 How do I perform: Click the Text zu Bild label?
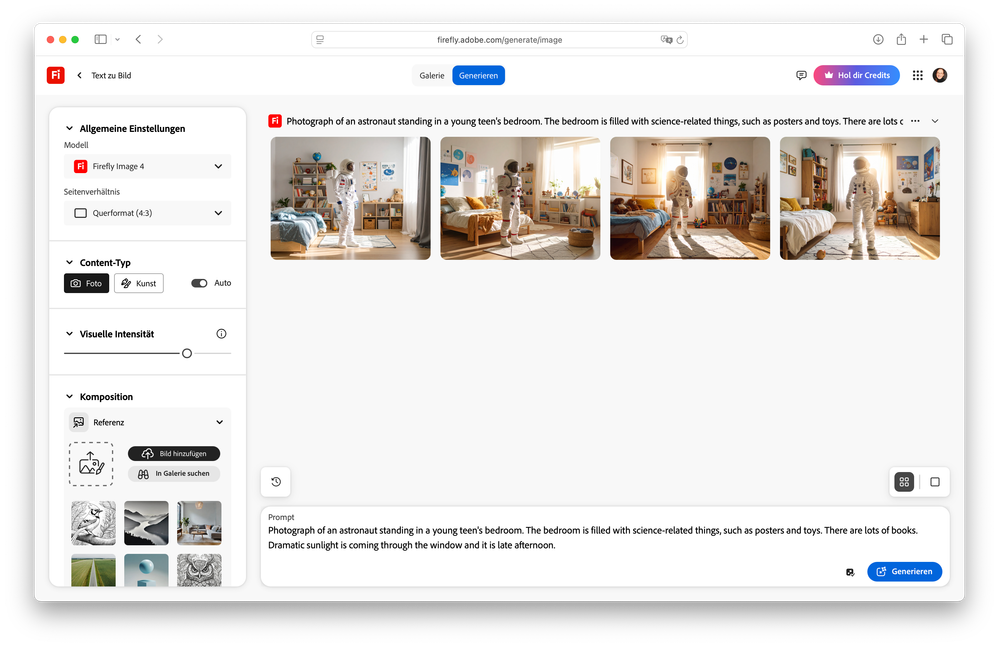pyautogui.click(x=111, y=75)
